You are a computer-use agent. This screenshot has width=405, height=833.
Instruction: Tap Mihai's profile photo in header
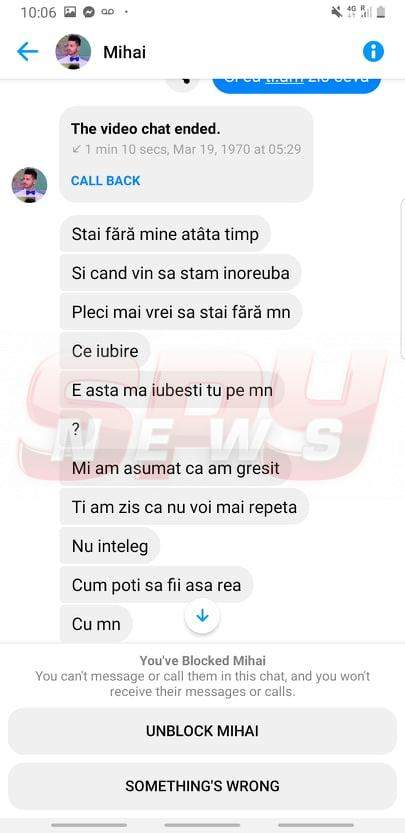click(x=73, y=52)
